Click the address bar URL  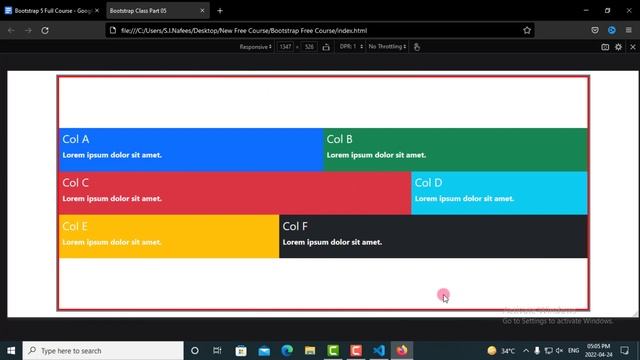click(x=244, y=31)
